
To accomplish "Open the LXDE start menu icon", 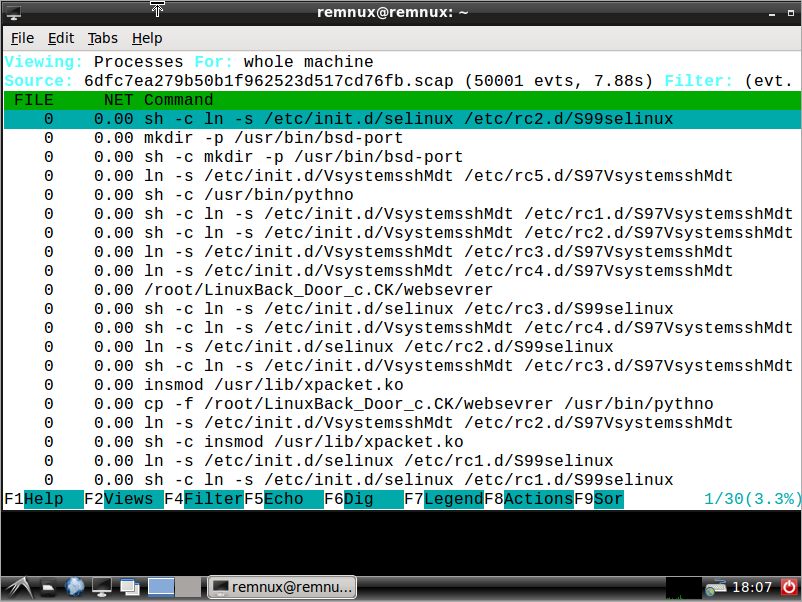I will (x=18, y=587).
